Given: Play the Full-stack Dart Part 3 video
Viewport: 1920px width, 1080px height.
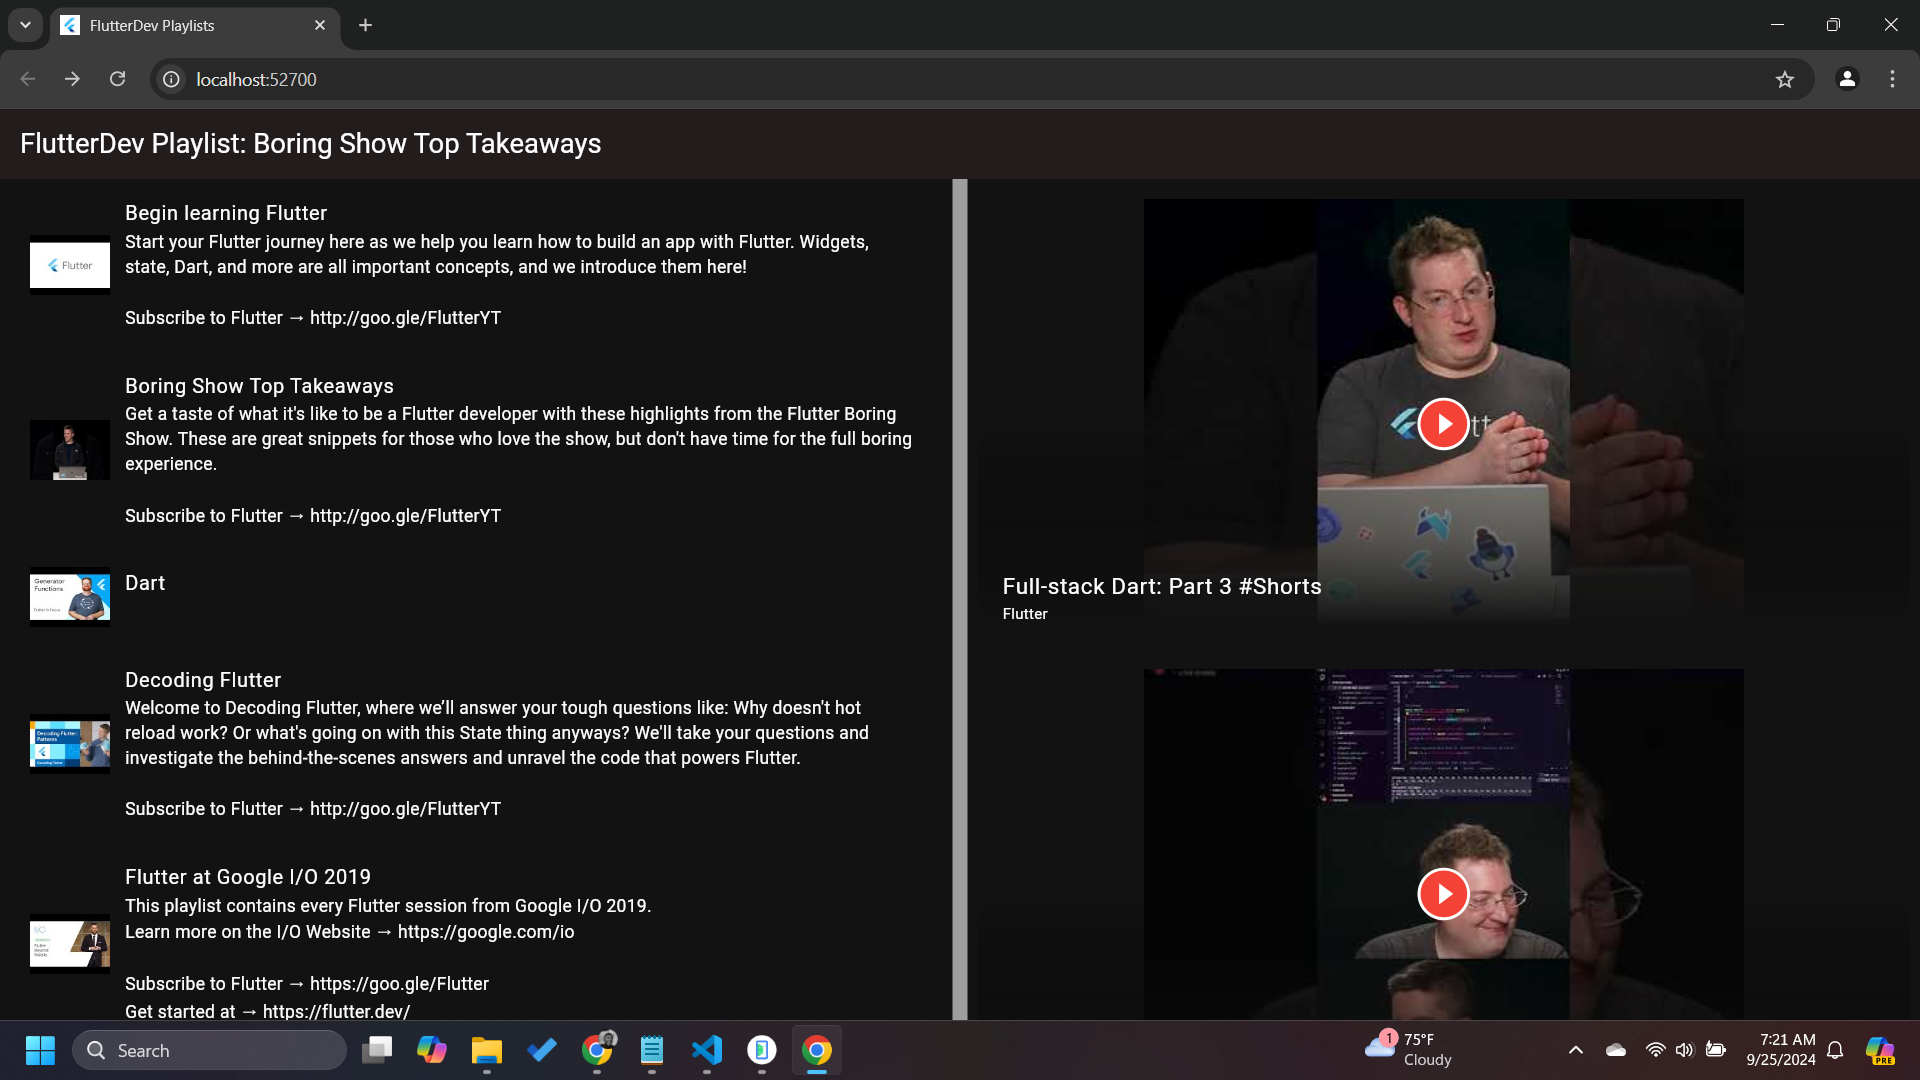Looking at the screenshot, I should pyautogui.click(x=1443, y=424).
